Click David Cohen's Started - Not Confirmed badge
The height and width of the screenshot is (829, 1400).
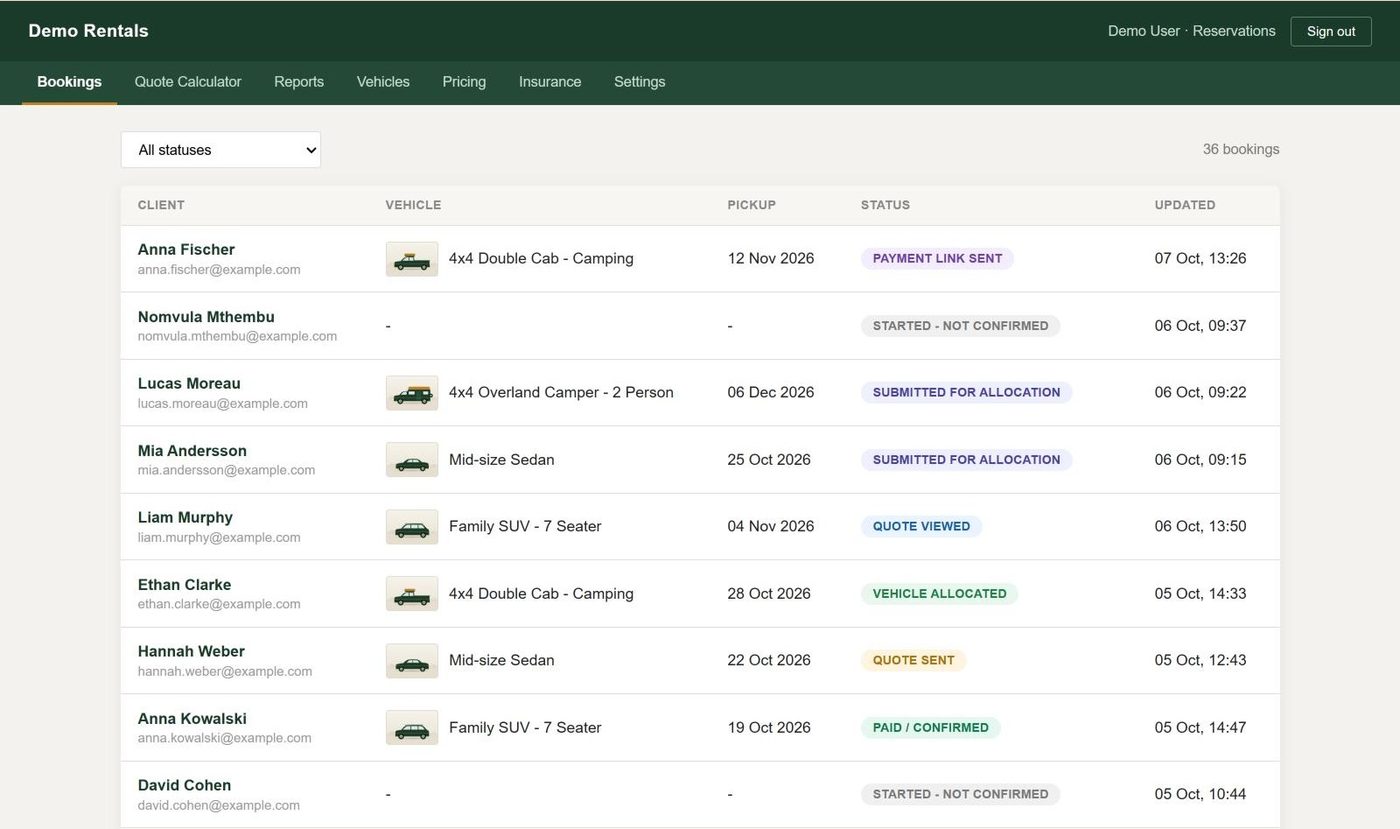(x=960, y=794)
